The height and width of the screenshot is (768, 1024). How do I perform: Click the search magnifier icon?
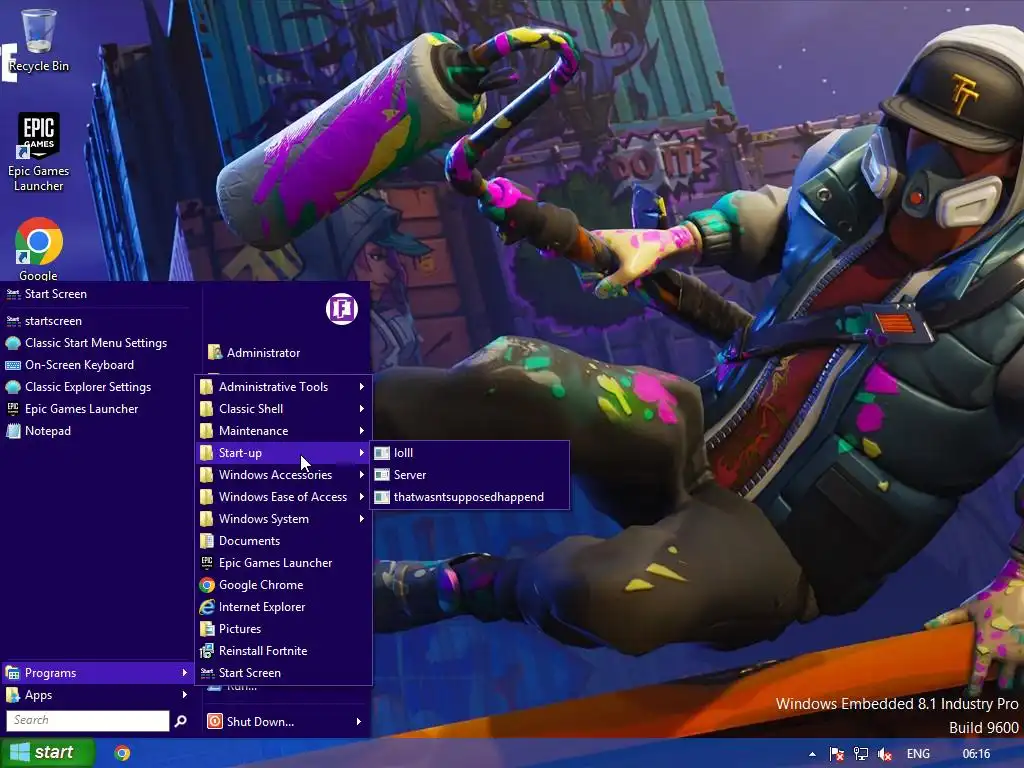pyautogui.click(x=181, y=720)
